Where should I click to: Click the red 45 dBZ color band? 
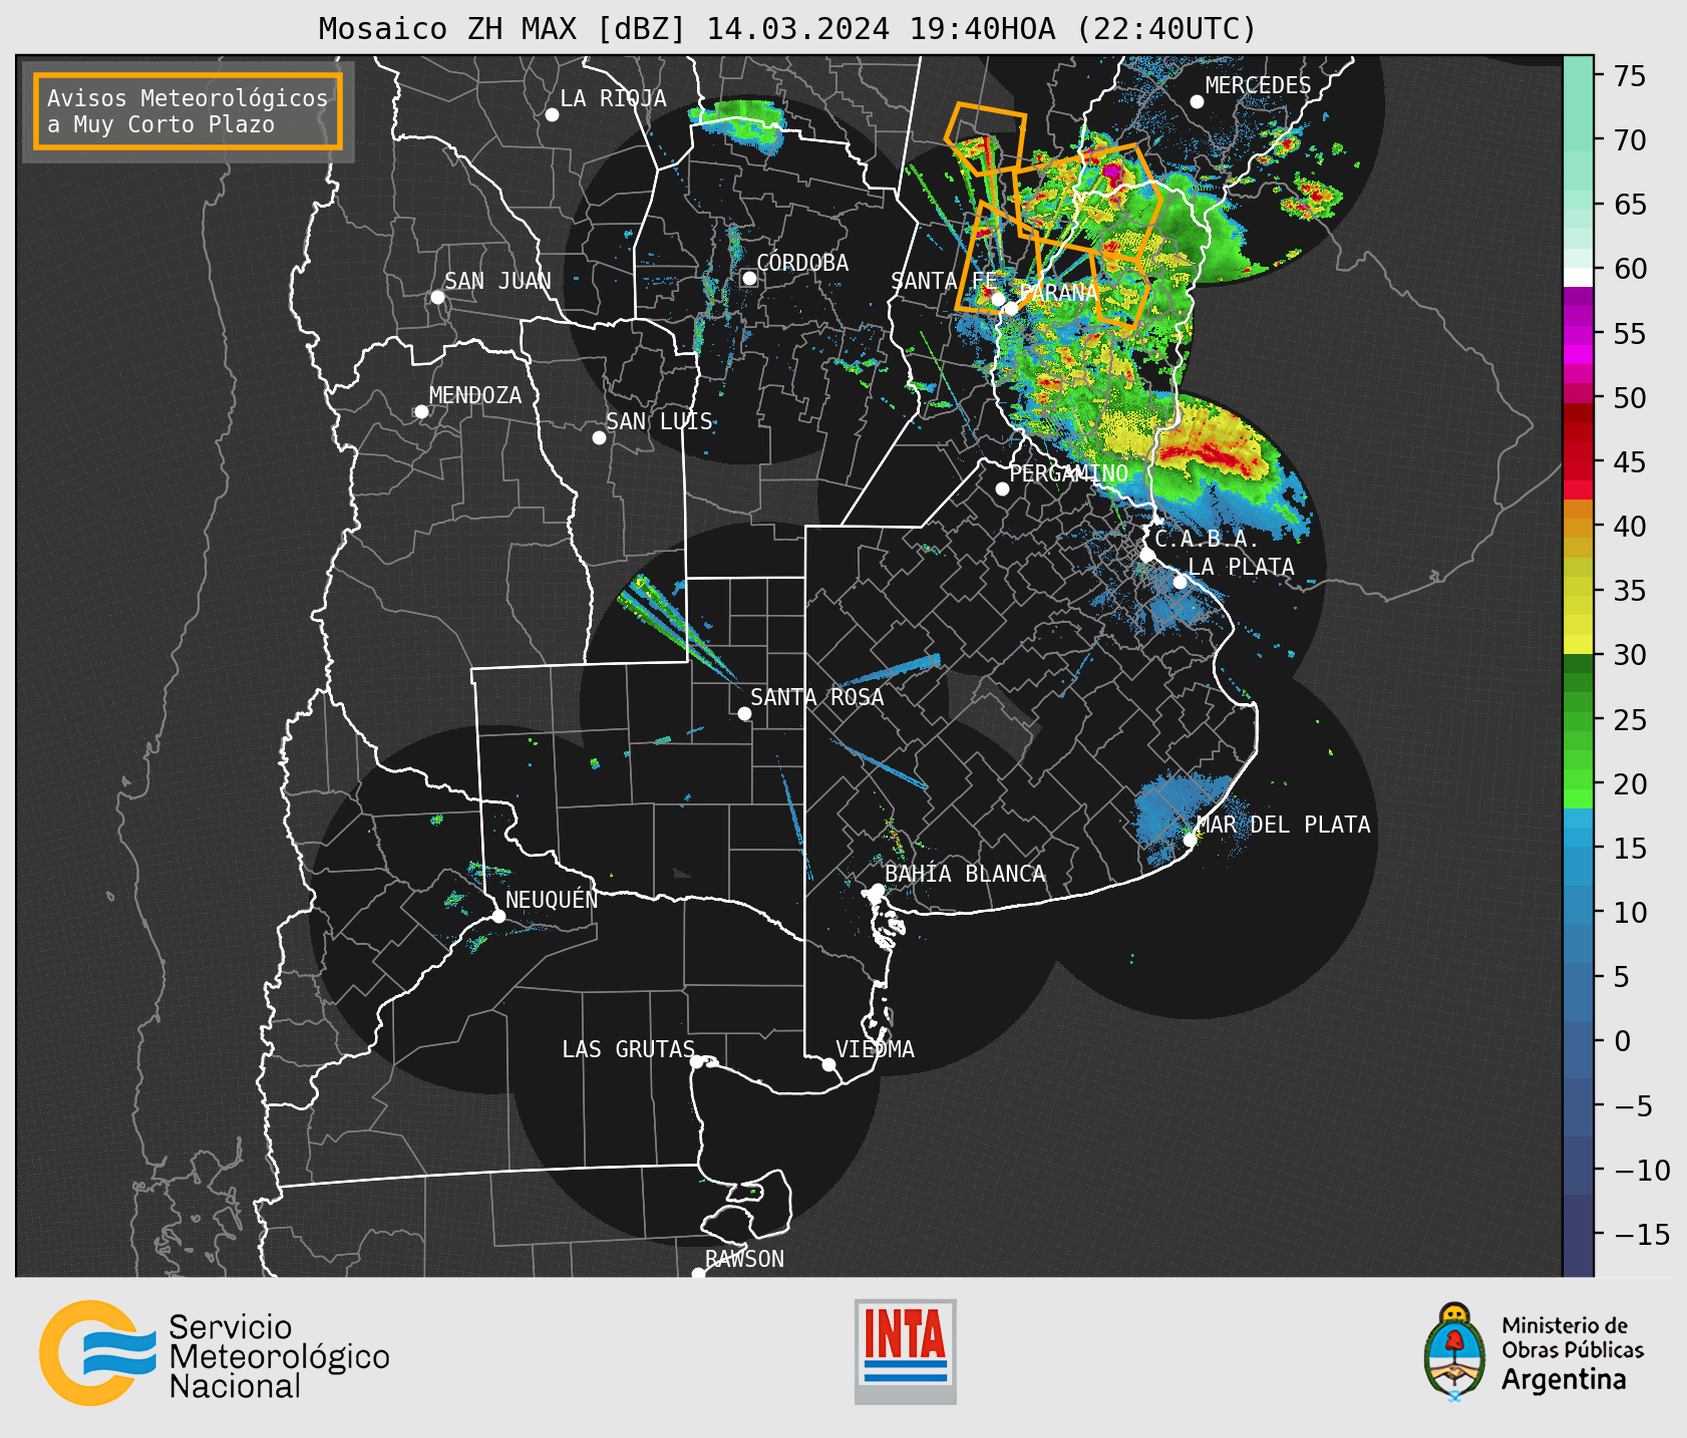click(1578, 462)
